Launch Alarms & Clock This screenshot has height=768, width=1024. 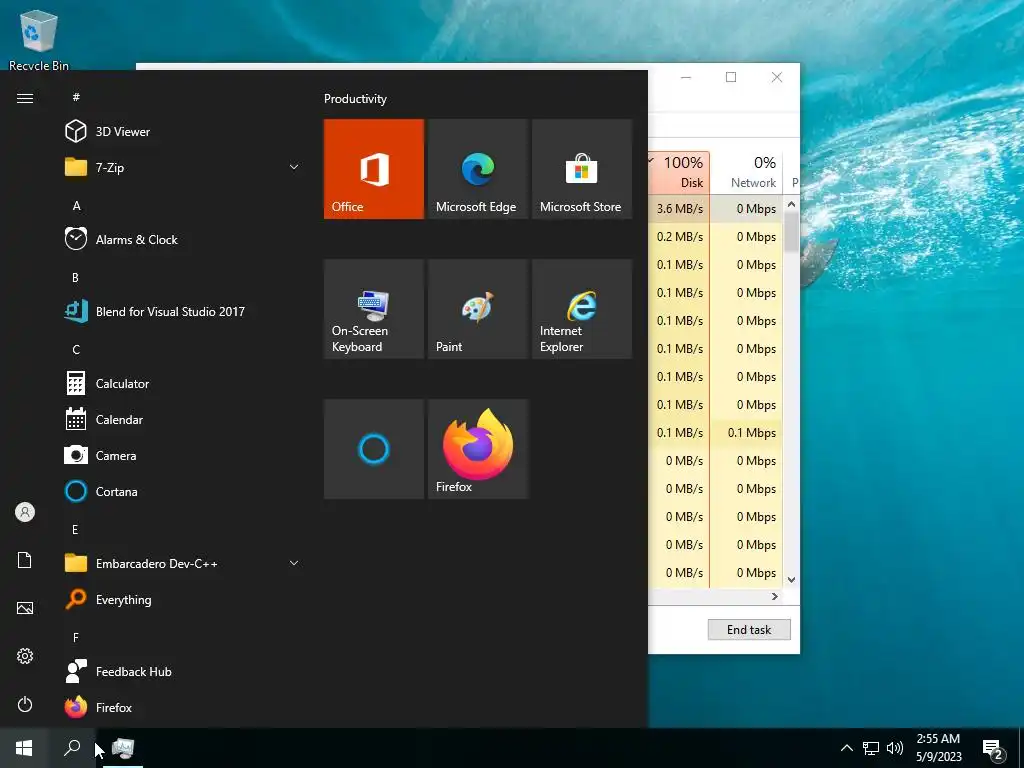tap(180, 239)
